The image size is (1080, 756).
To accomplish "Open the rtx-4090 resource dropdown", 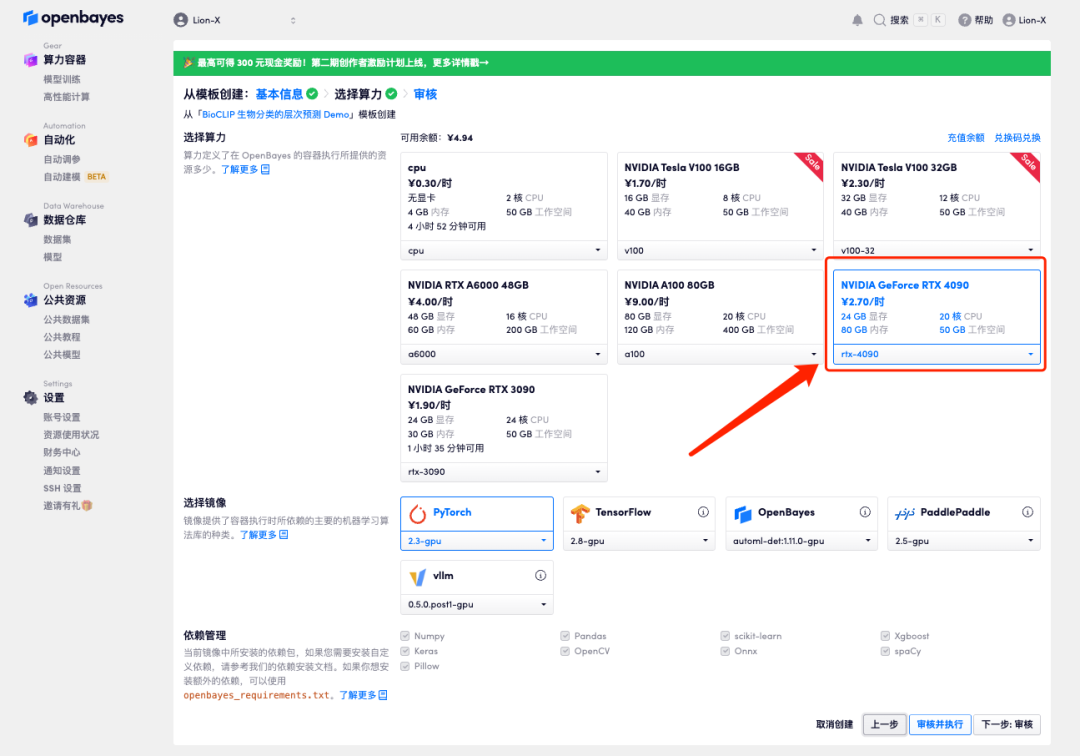I will pyautogui.click(x=937, y=354).
